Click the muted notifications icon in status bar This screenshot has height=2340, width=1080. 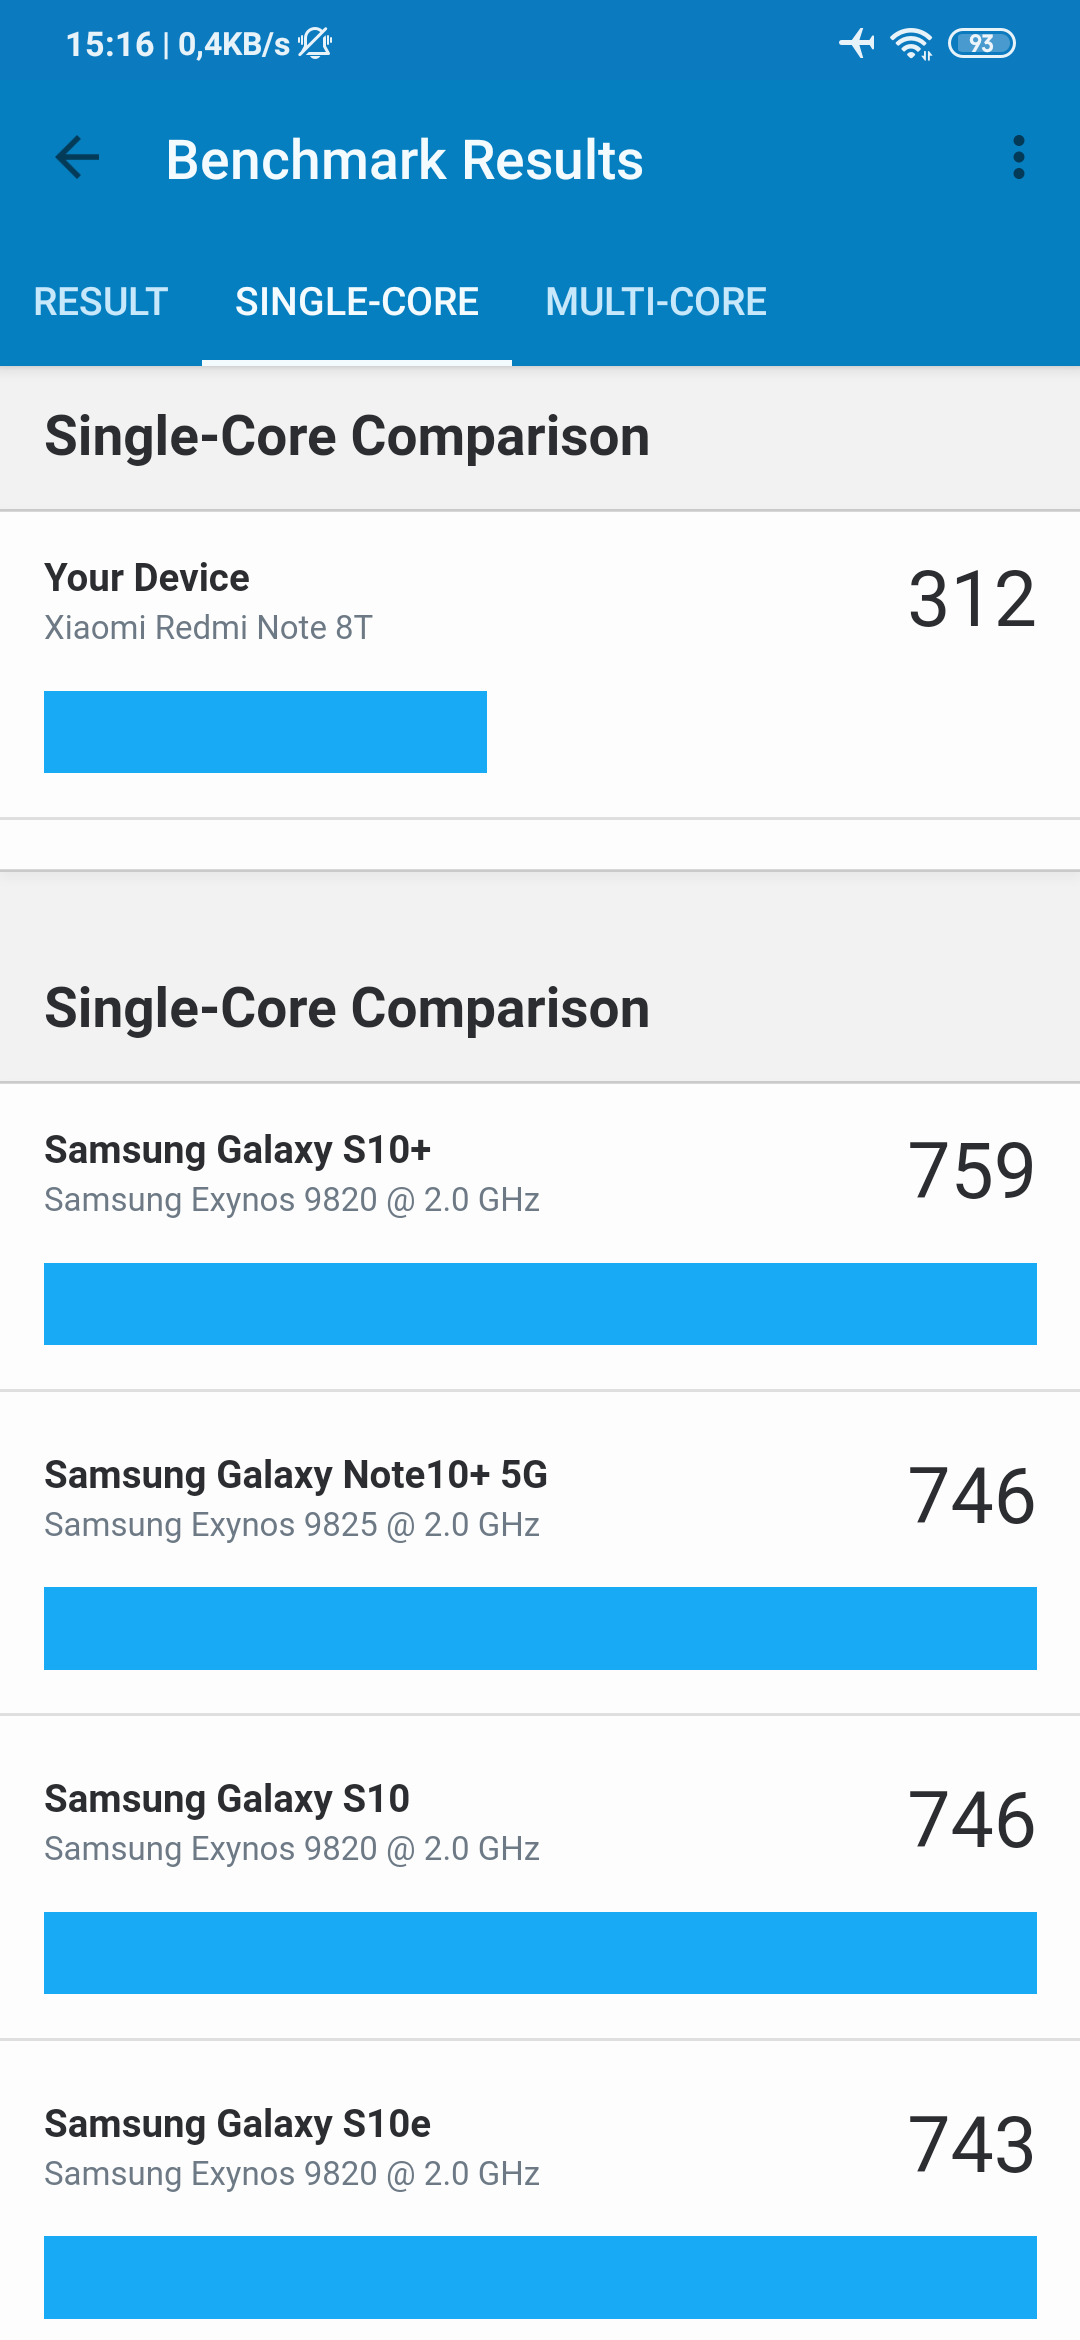313,44
